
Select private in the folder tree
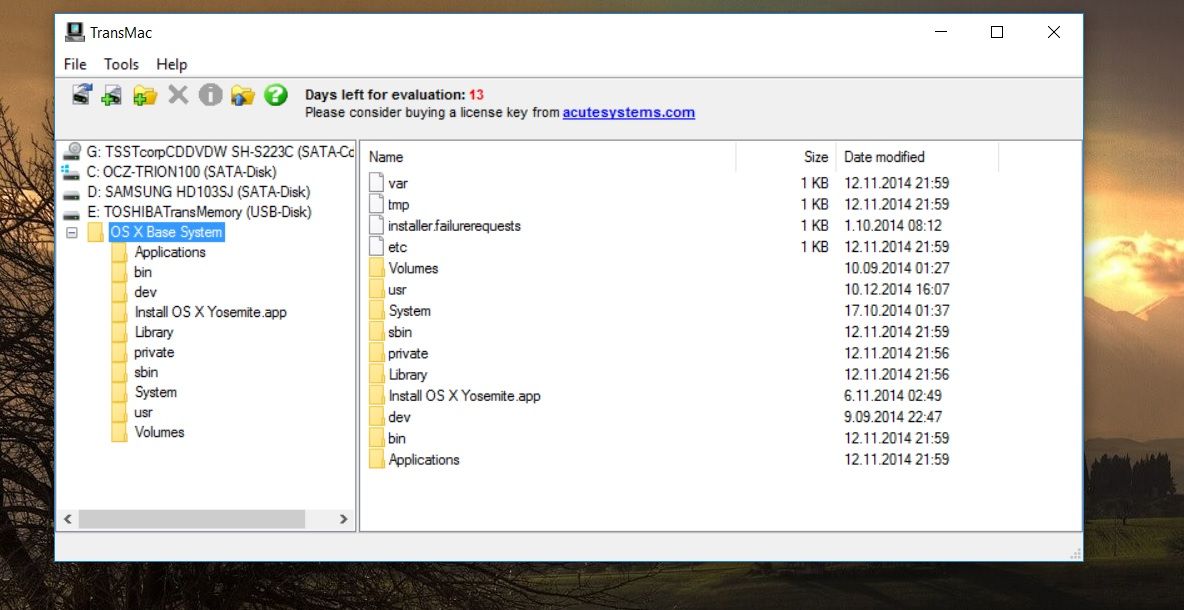[x=154, y=352]
